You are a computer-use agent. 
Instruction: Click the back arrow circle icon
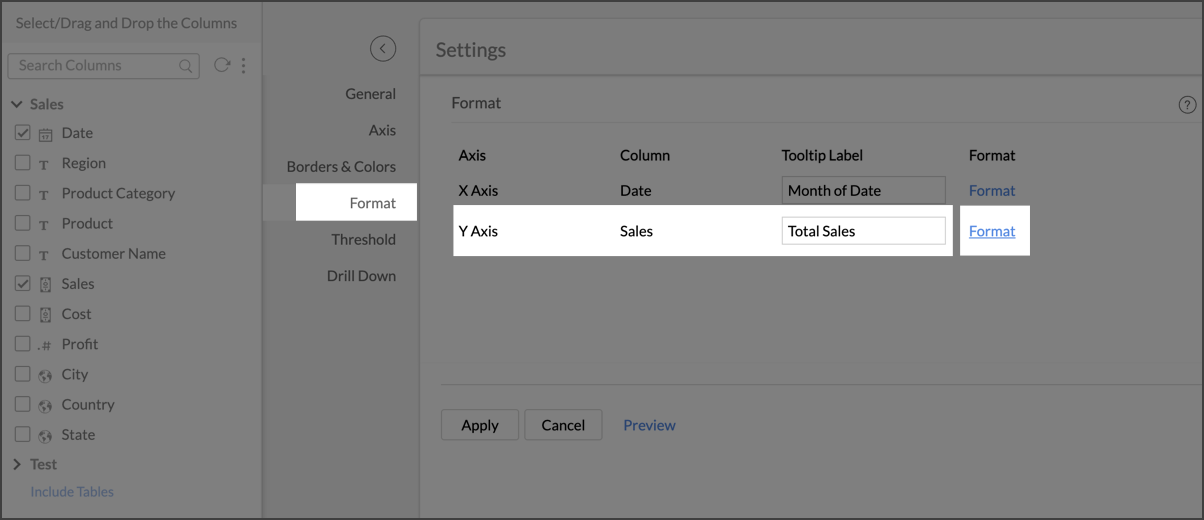[382, 48]
